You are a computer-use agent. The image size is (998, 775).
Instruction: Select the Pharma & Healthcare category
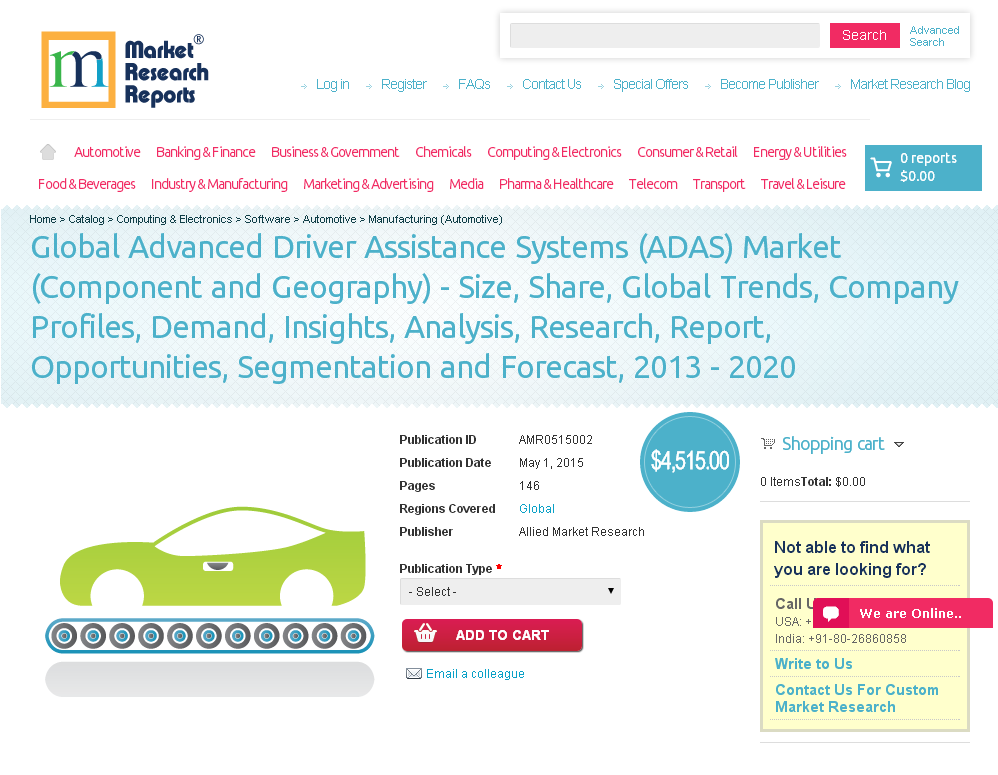click(556, 184)
